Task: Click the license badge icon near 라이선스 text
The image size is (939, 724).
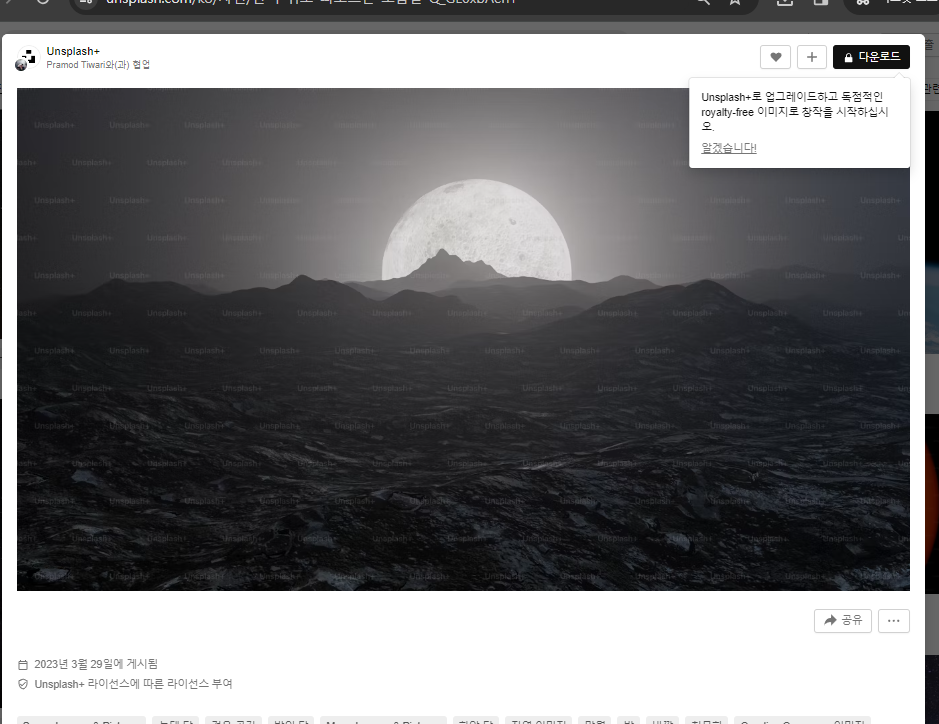Action: tap(22, 684)
